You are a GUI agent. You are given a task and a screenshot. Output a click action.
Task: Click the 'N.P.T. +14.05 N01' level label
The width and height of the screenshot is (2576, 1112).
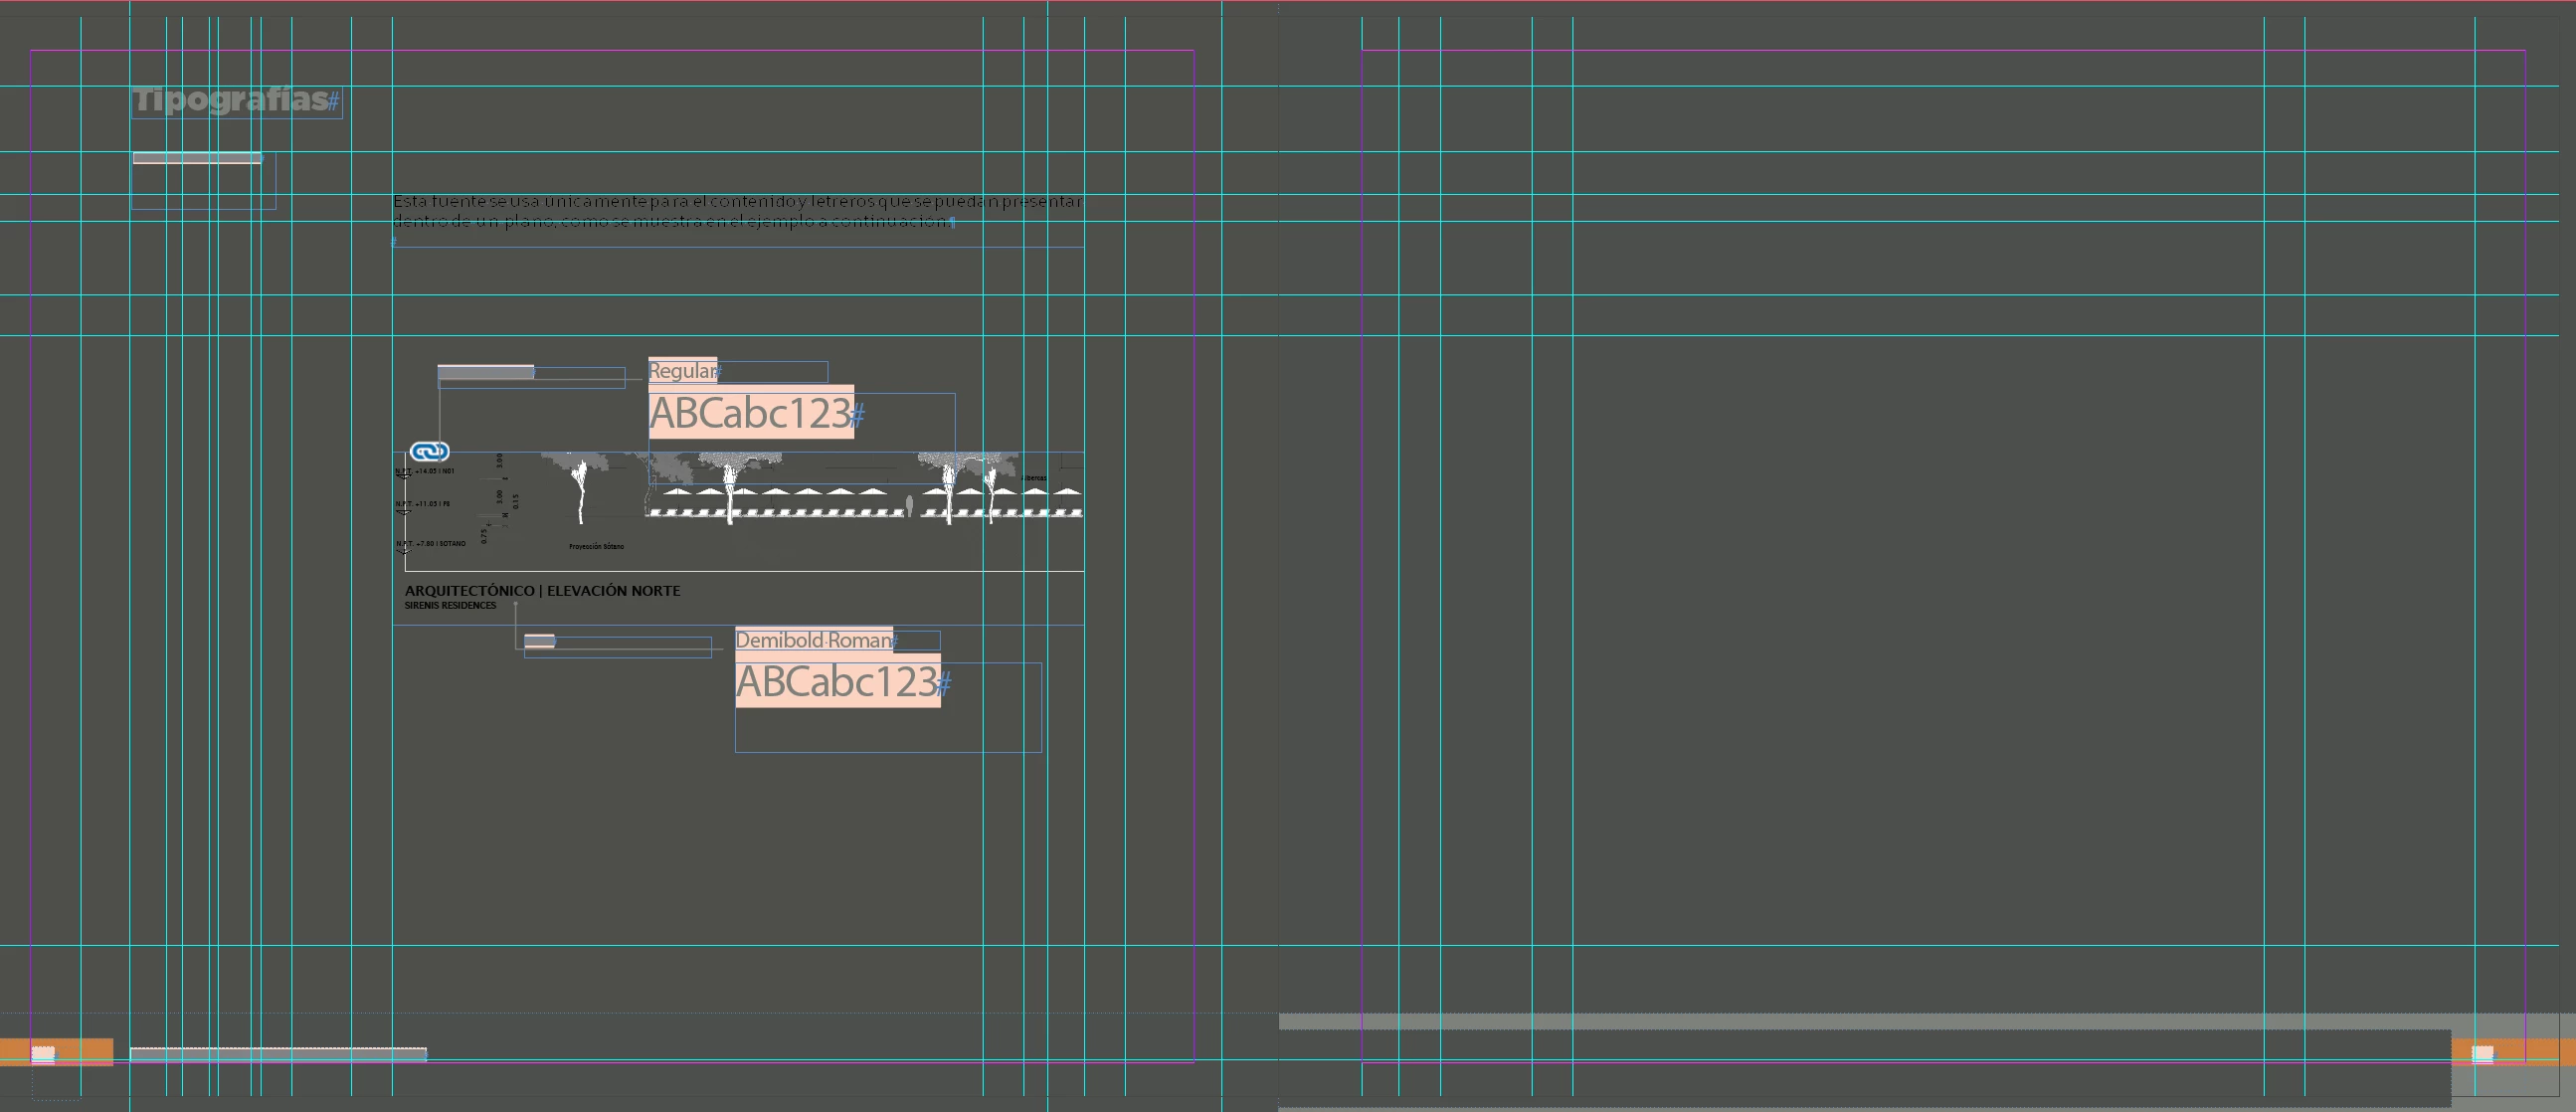click(x=426, y=471)
